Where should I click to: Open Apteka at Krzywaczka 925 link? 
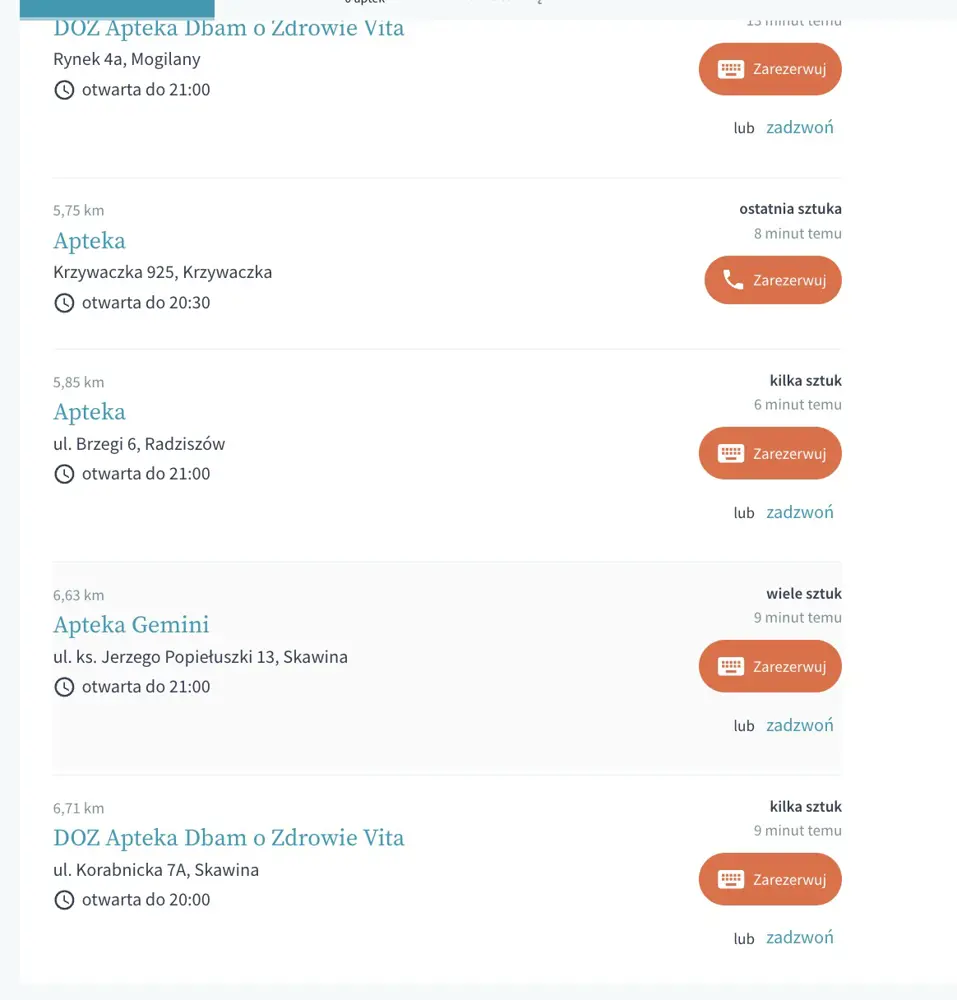point(89,241)
